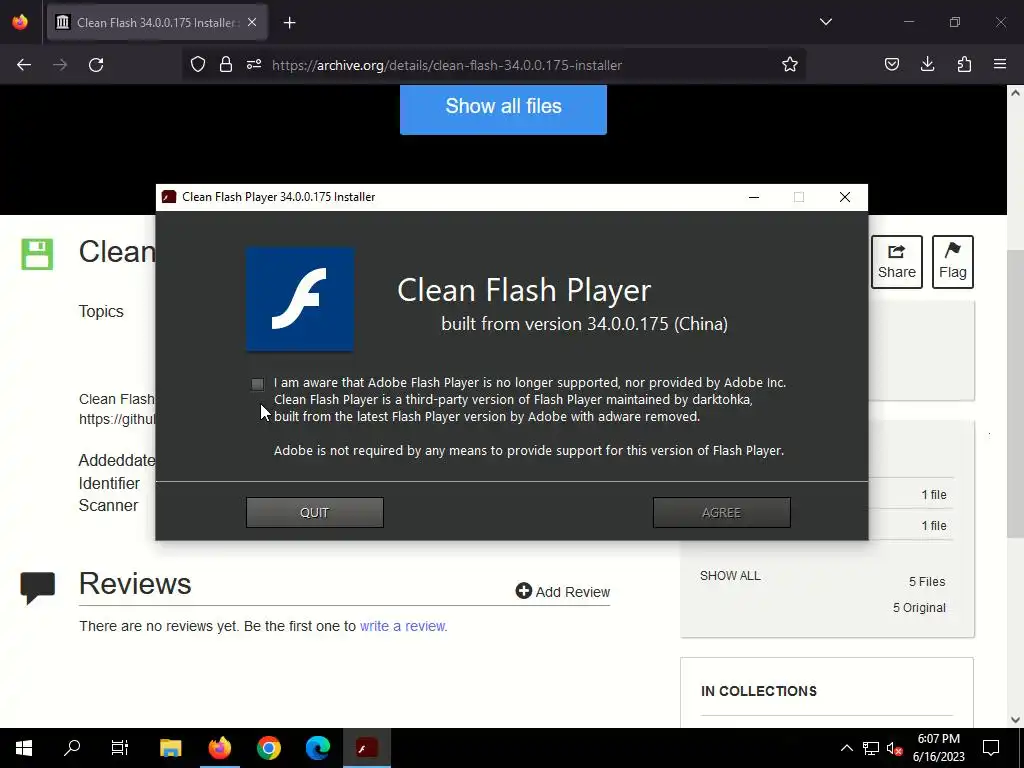Click the 5 Files link
Viewport: 1024px width, 768px height.
[927, 582]
